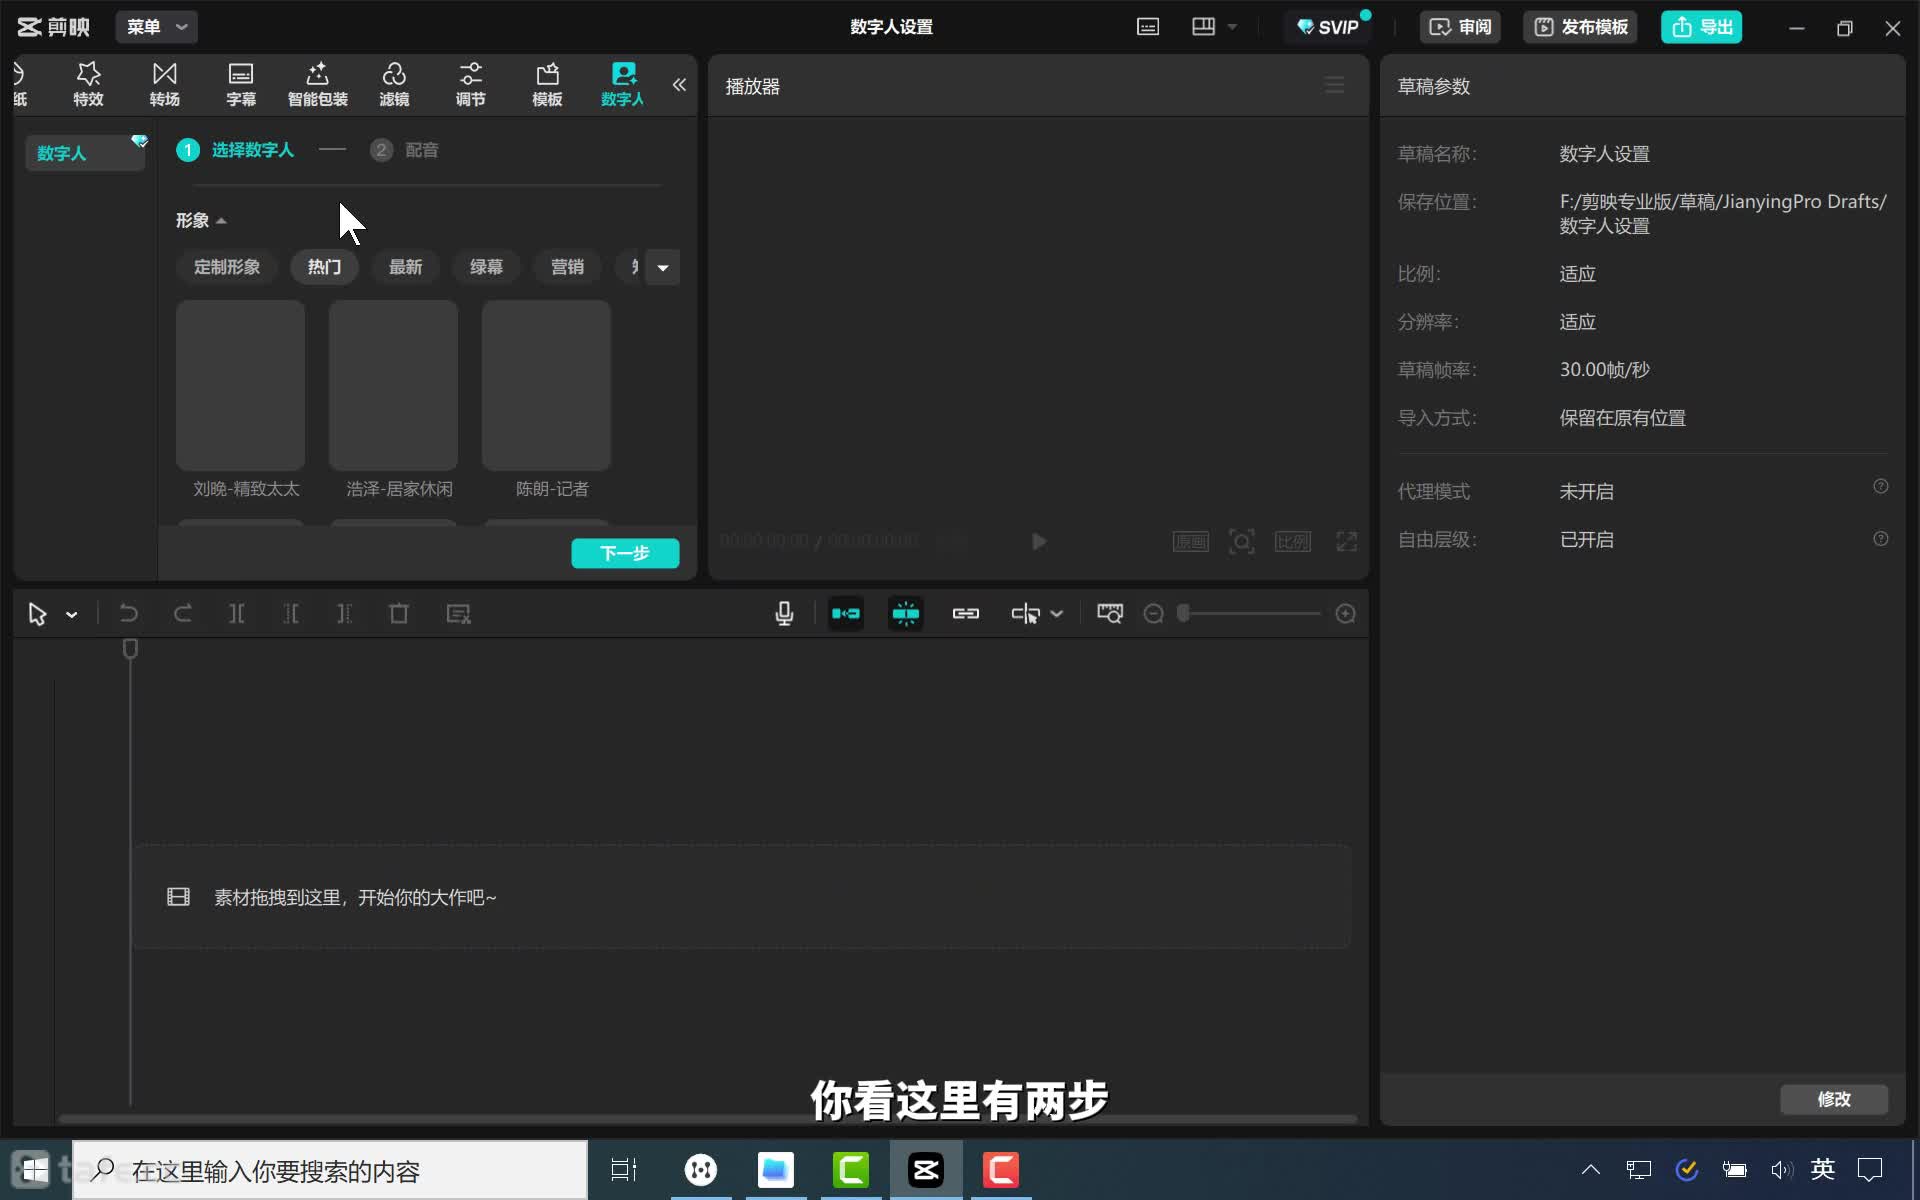Select the 营销 filter chip

tap(567, 267)
